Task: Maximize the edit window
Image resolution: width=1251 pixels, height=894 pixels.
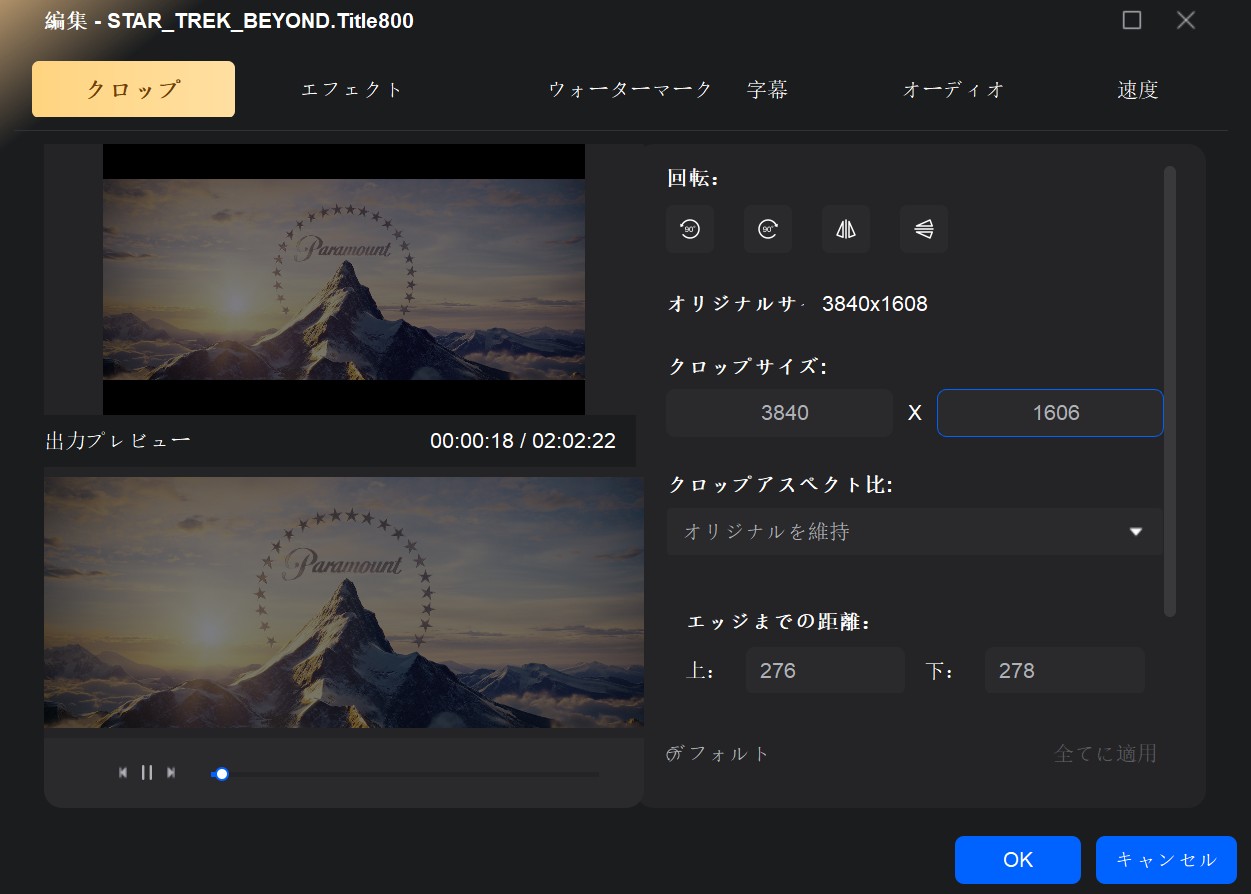Action: pyautogui.click(x=1132, y=20)
